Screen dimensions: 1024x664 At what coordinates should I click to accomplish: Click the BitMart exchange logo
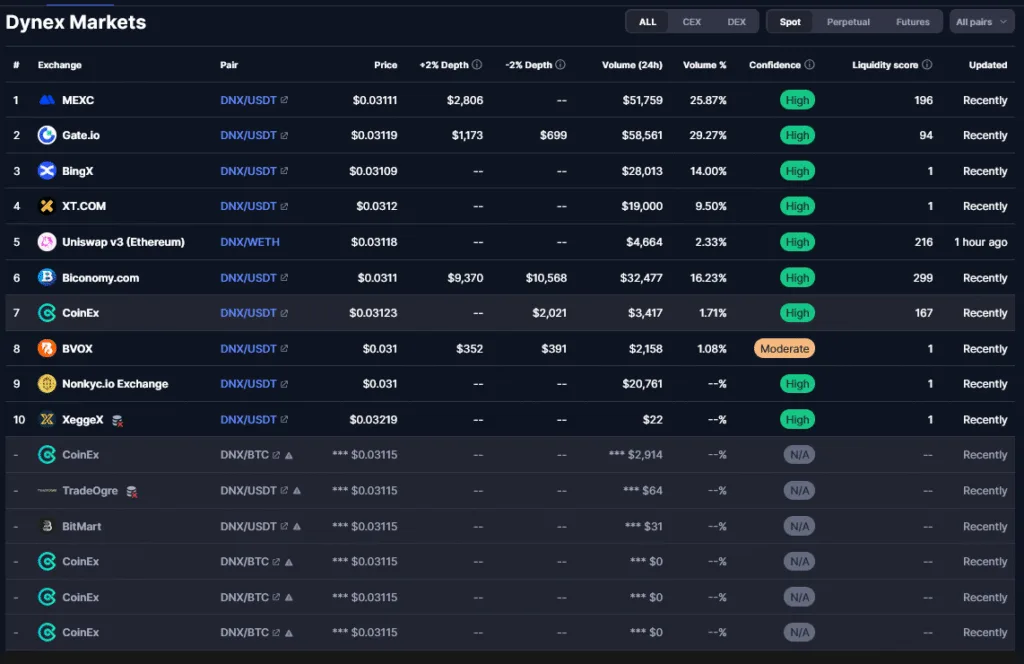(x=47, y=526)
